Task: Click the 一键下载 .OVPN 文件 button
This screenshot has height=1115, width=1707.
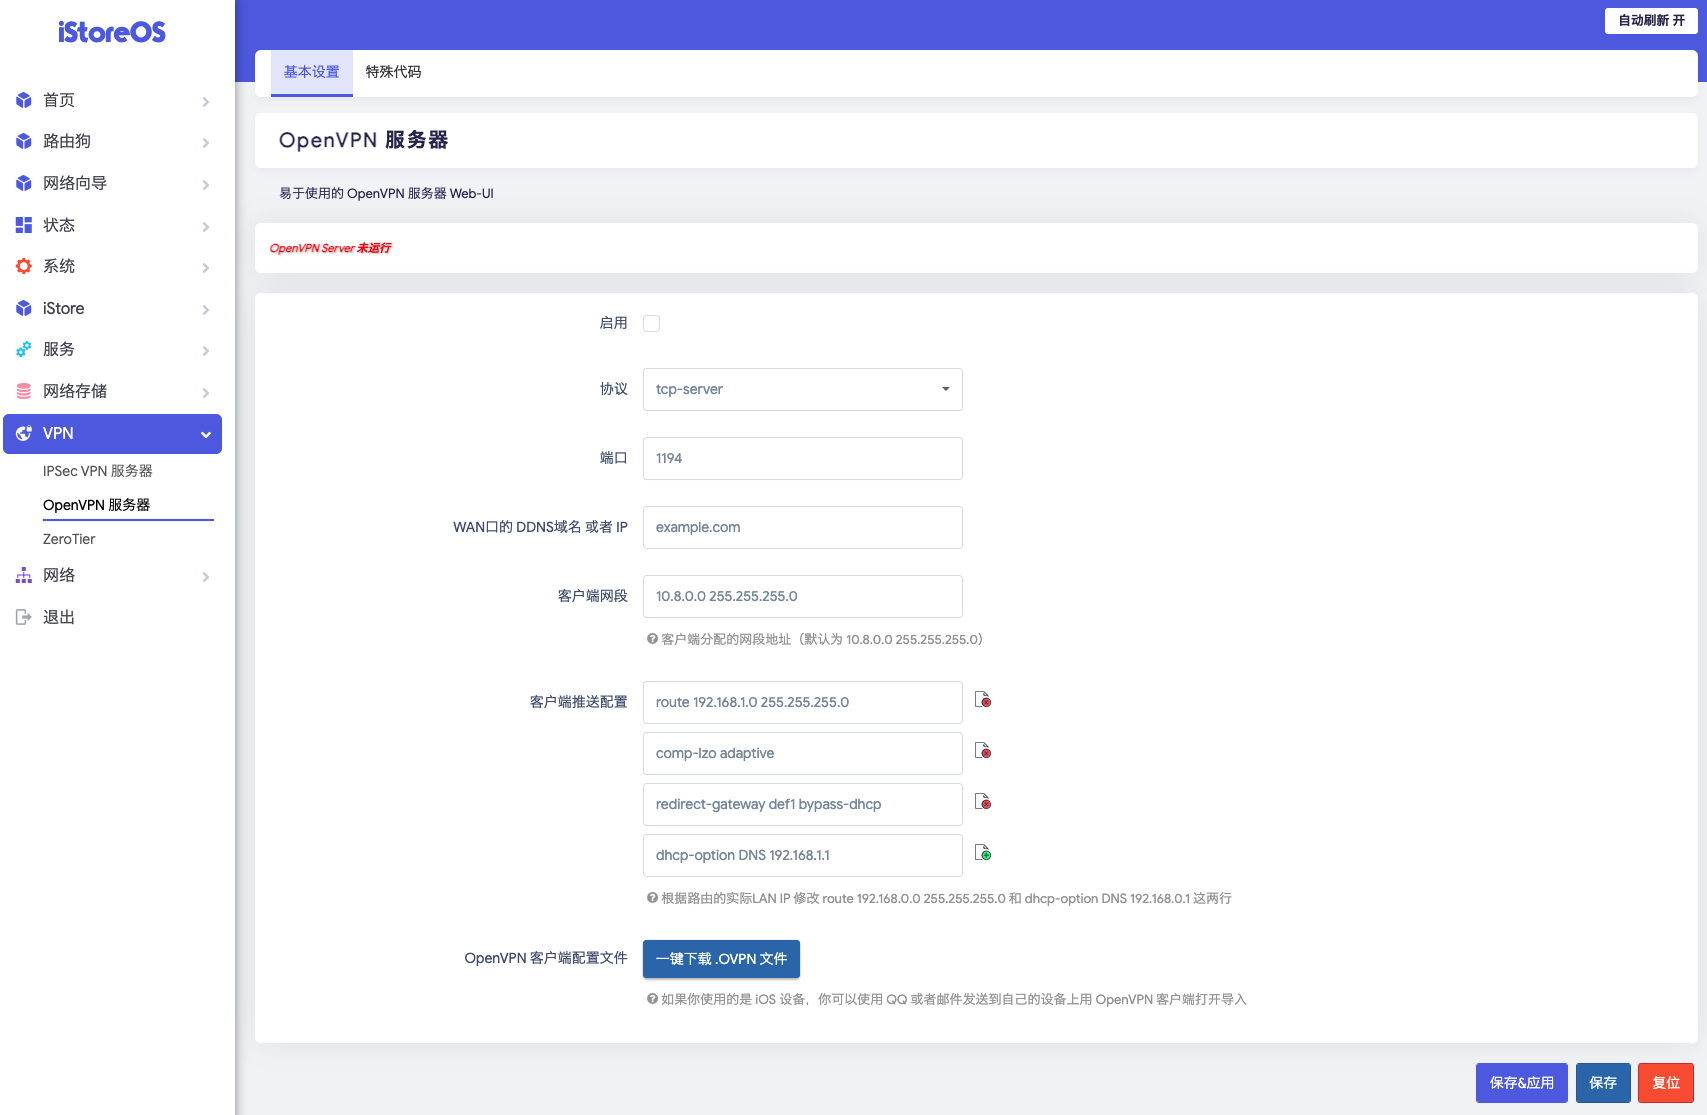Action: click(x=721, y=958)
